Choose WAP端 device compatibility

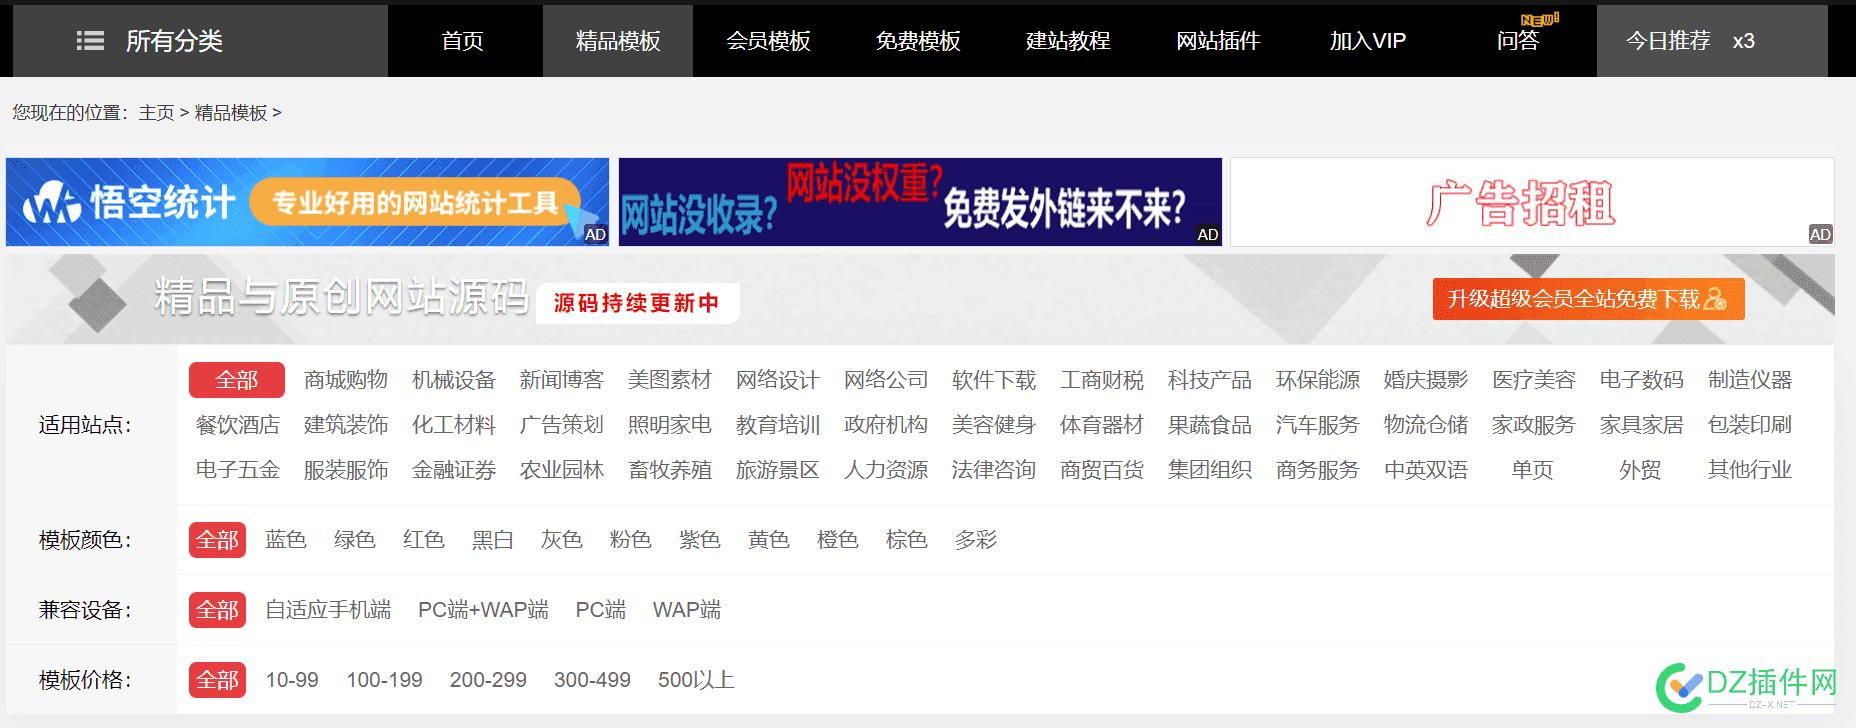pos(687,610)
